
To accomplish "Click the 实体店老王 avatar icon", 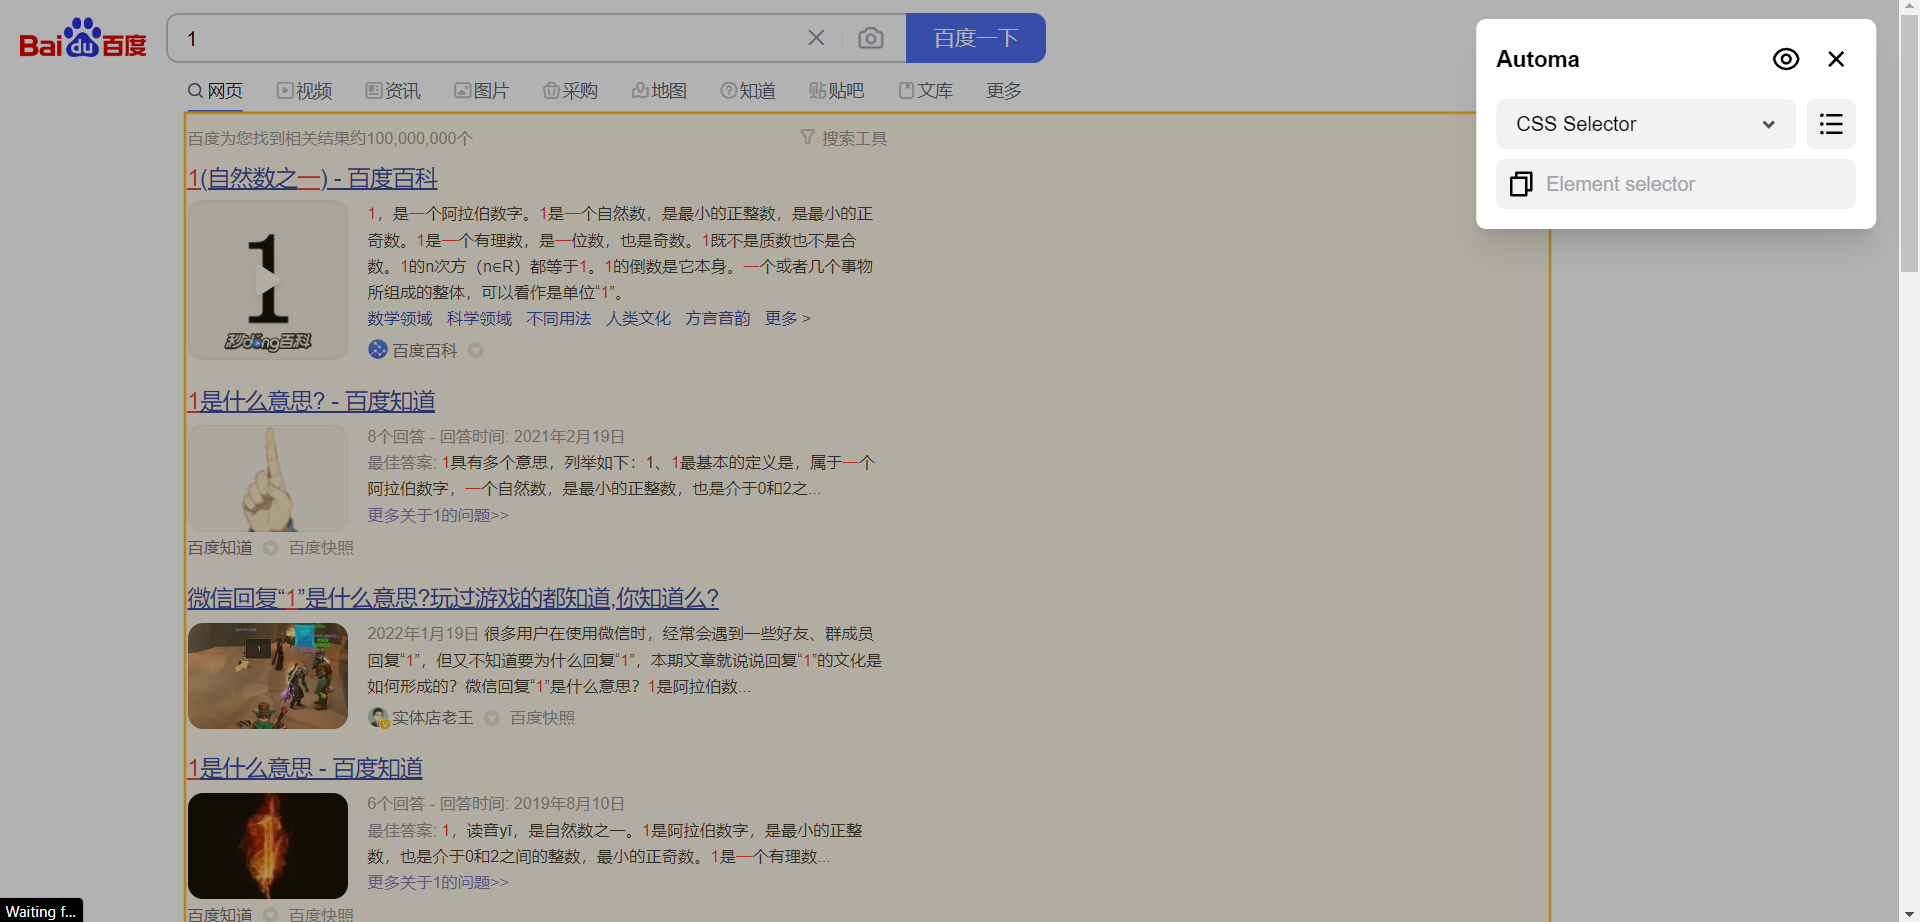I will pyautogui.click(x=378, y=717).
